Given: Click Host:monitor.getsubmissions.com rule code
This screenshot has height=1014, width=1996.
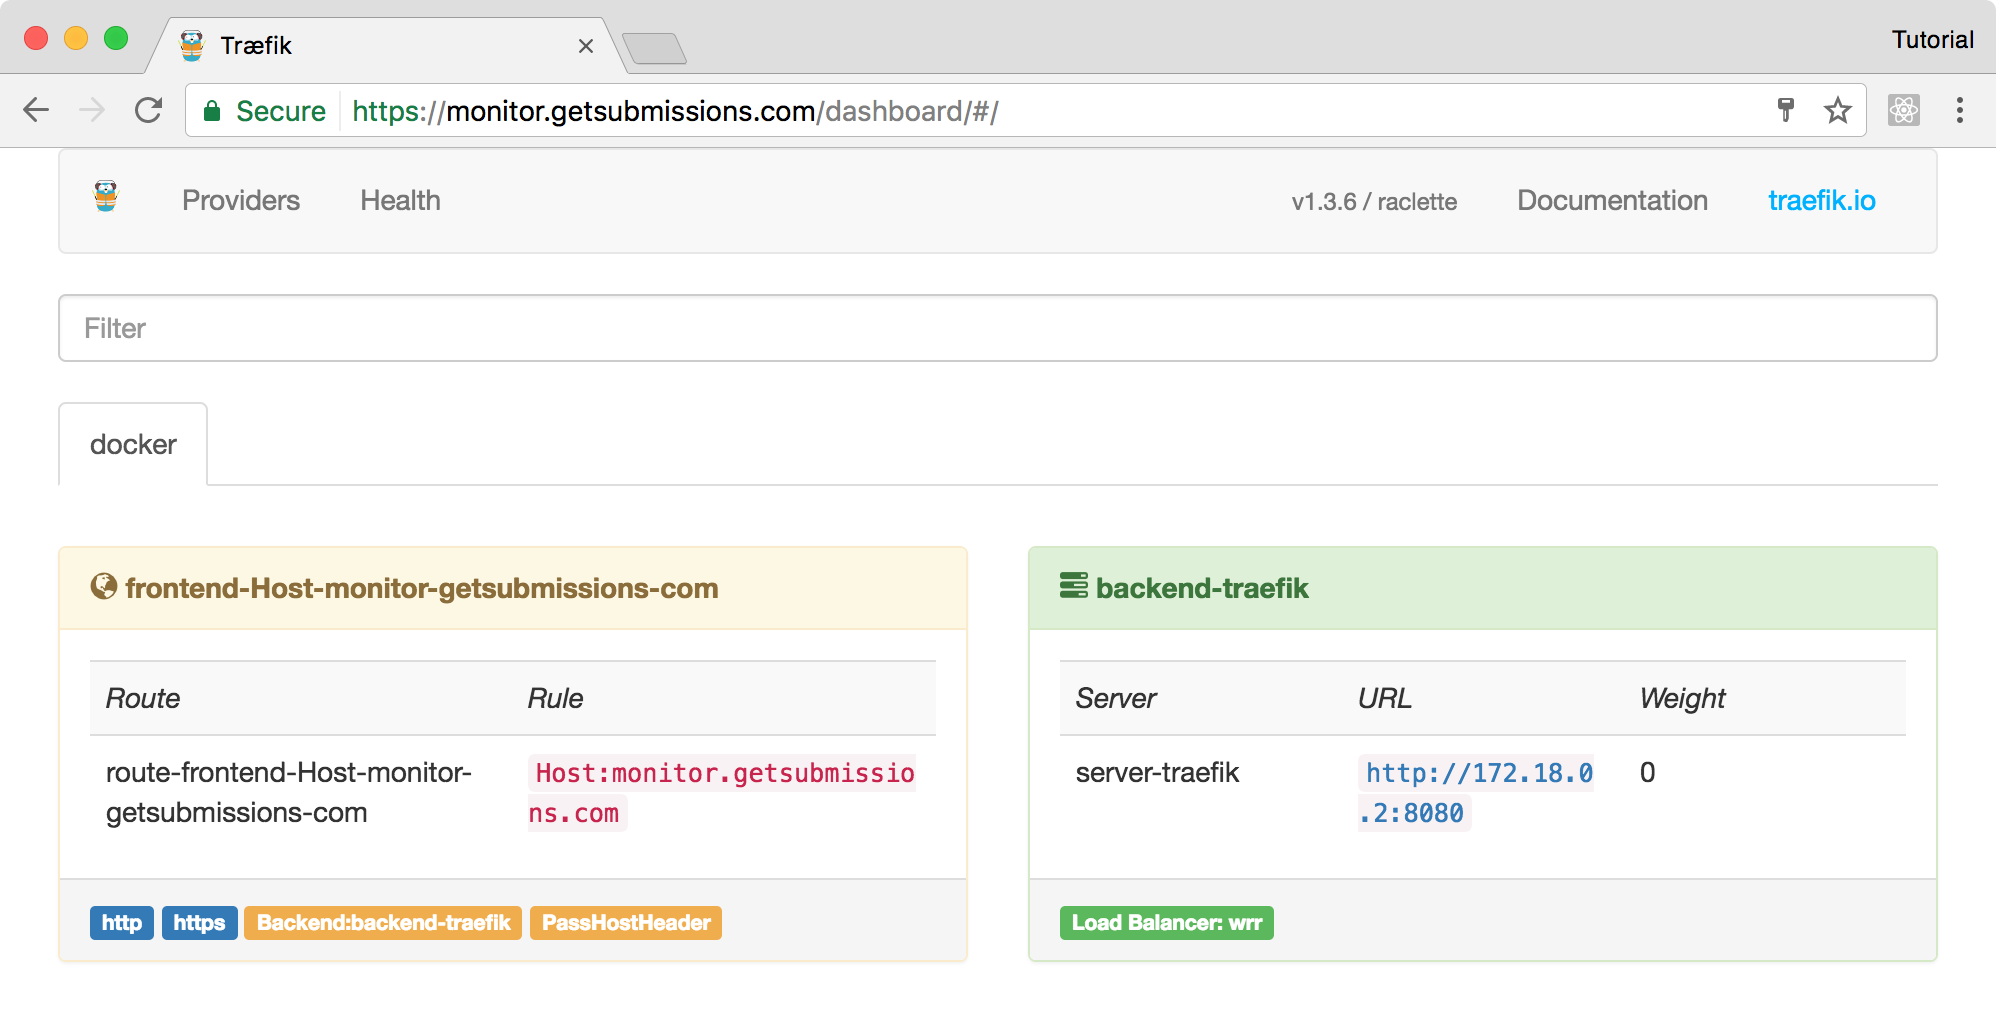Looking at the screenshot, I should 721,793.
